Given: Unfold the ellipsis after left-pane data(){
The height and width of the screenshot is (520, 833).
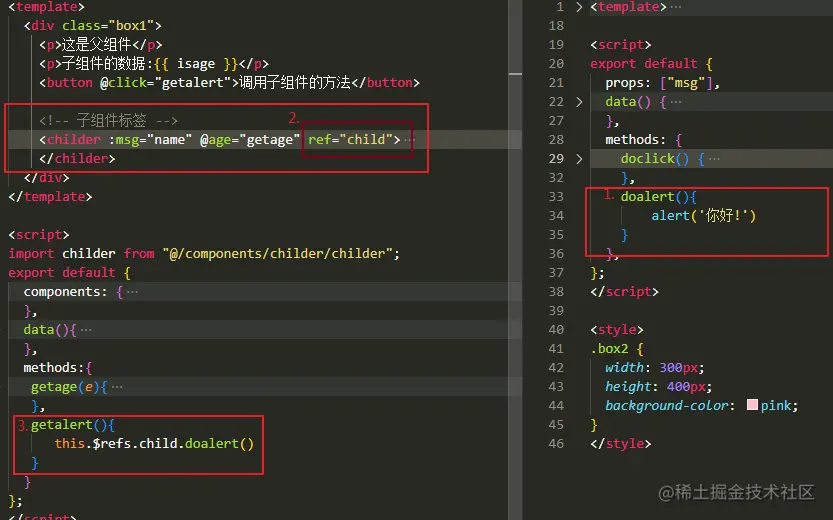Looking at the screenshot, I should coord(86,330).
